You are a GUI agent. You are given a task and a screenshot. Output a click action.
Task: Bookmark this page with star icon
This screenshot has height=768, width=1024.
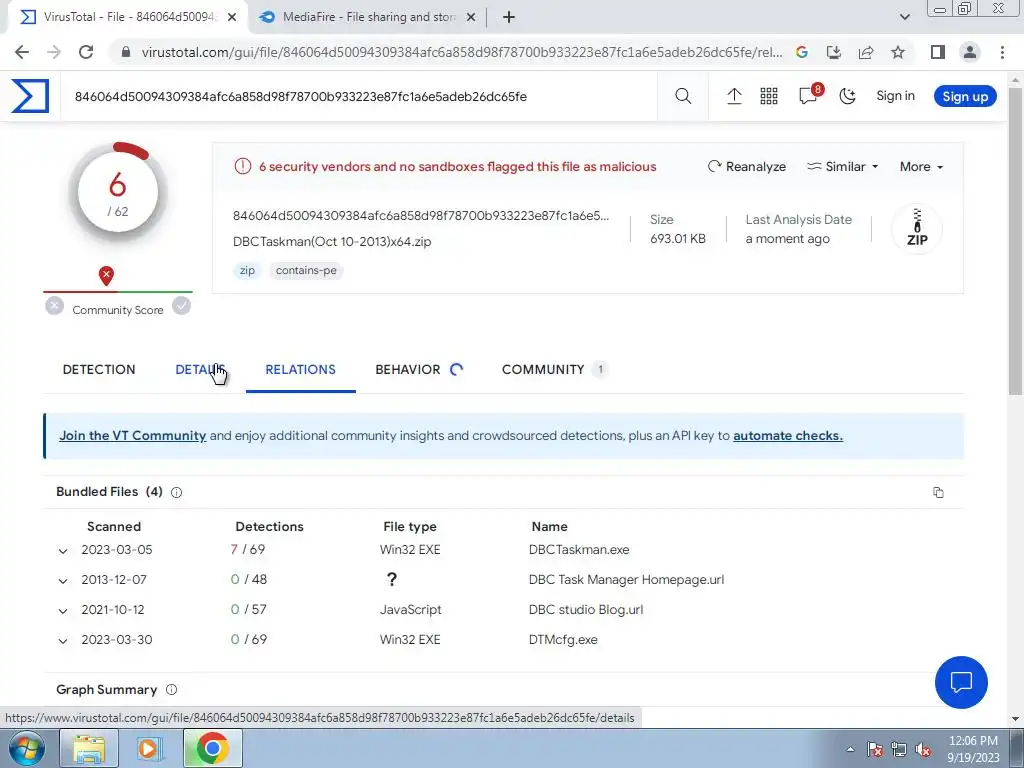click(898, 52)
